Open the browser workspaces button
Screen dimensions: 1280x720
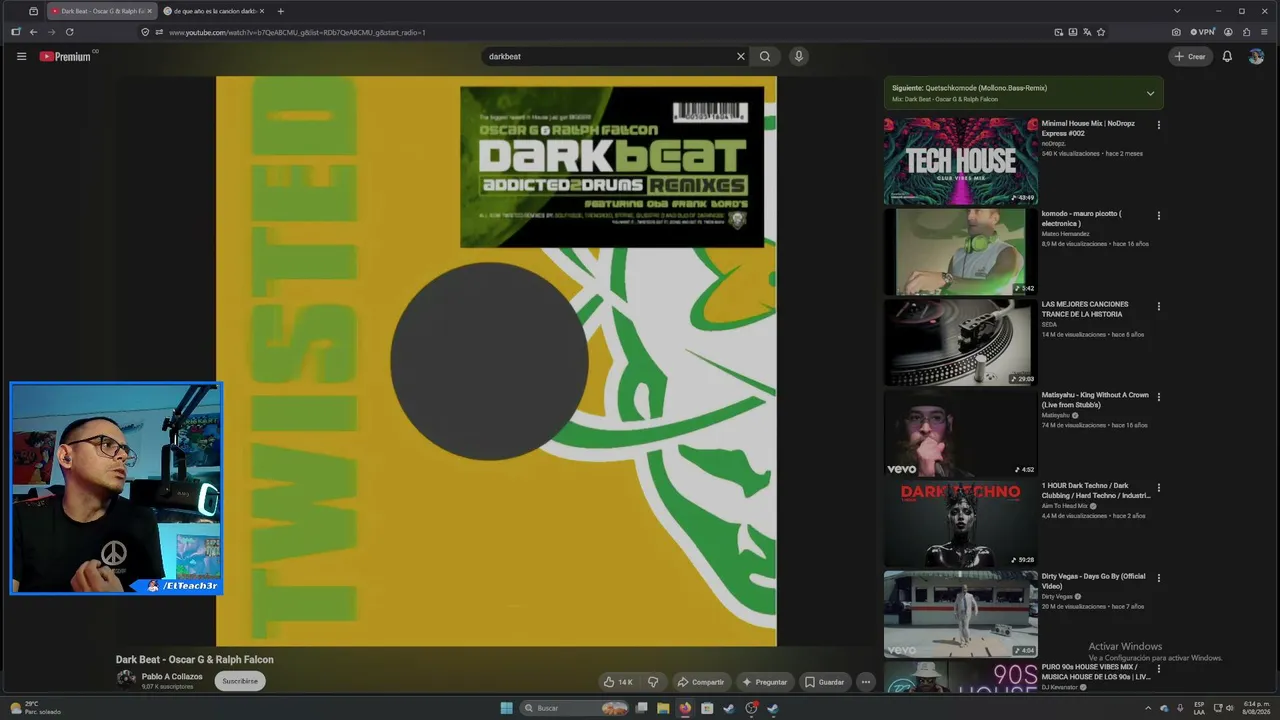coord(33,11)
